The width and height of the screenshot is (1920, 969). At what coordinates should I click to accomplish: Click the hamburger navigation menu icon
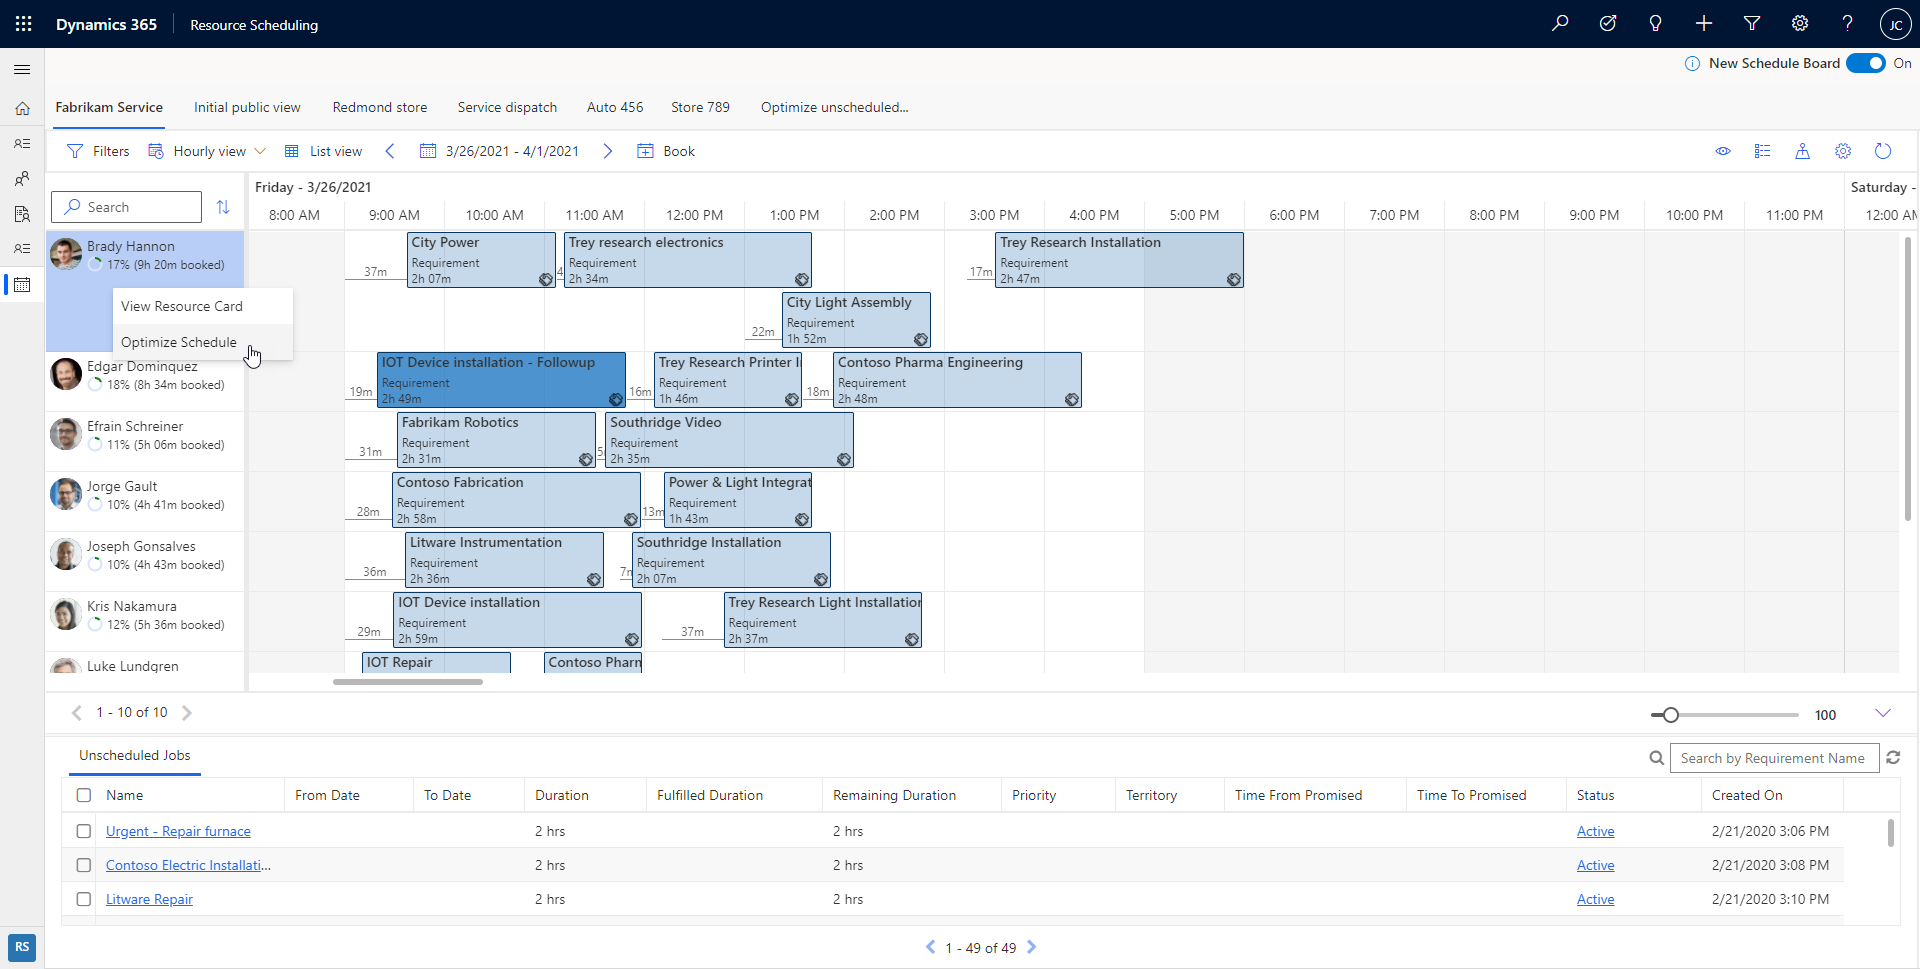click(22, 69)
